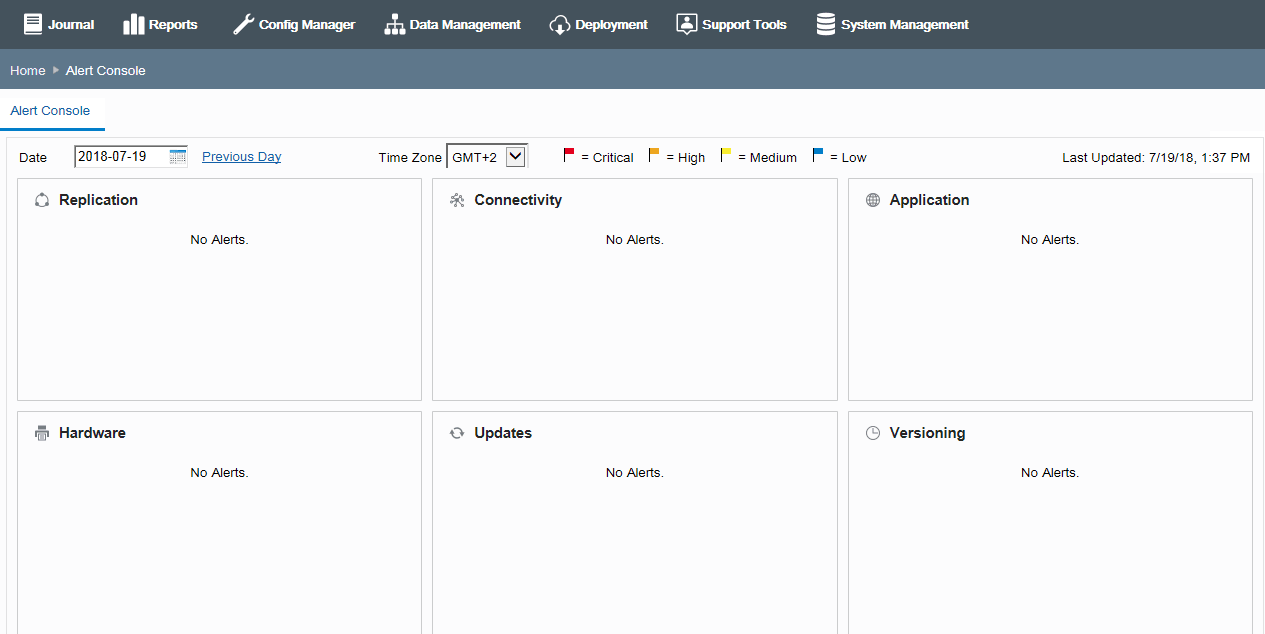
Task: Expand the Time Zone GMT+2 dropdown
Action: pos(487,157)
